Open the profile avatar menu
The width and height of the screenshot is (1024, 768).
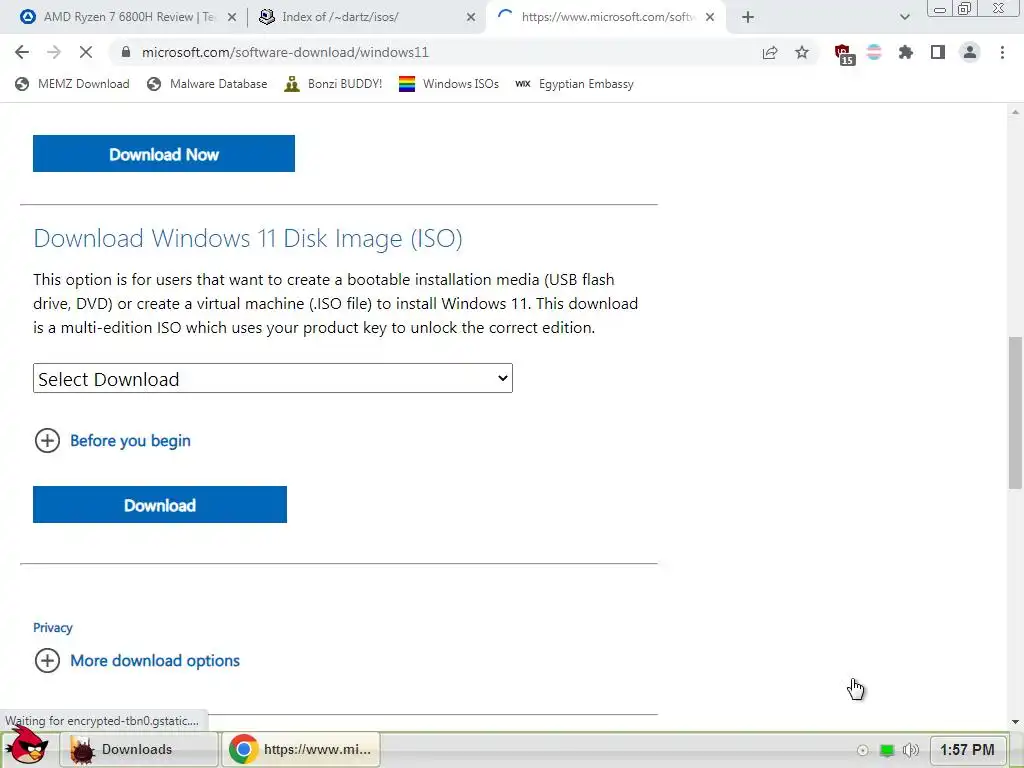(970, 52)
